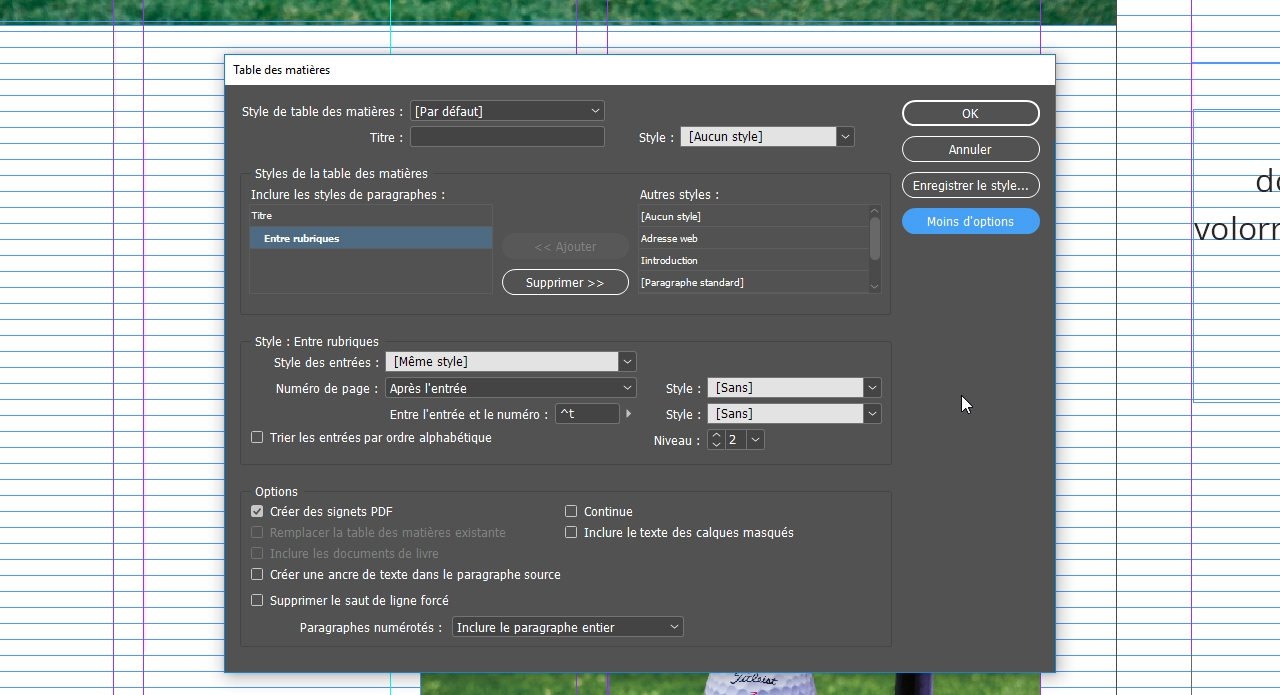Select [Paragraphe standard] in Autres styles

pos(753,282)
